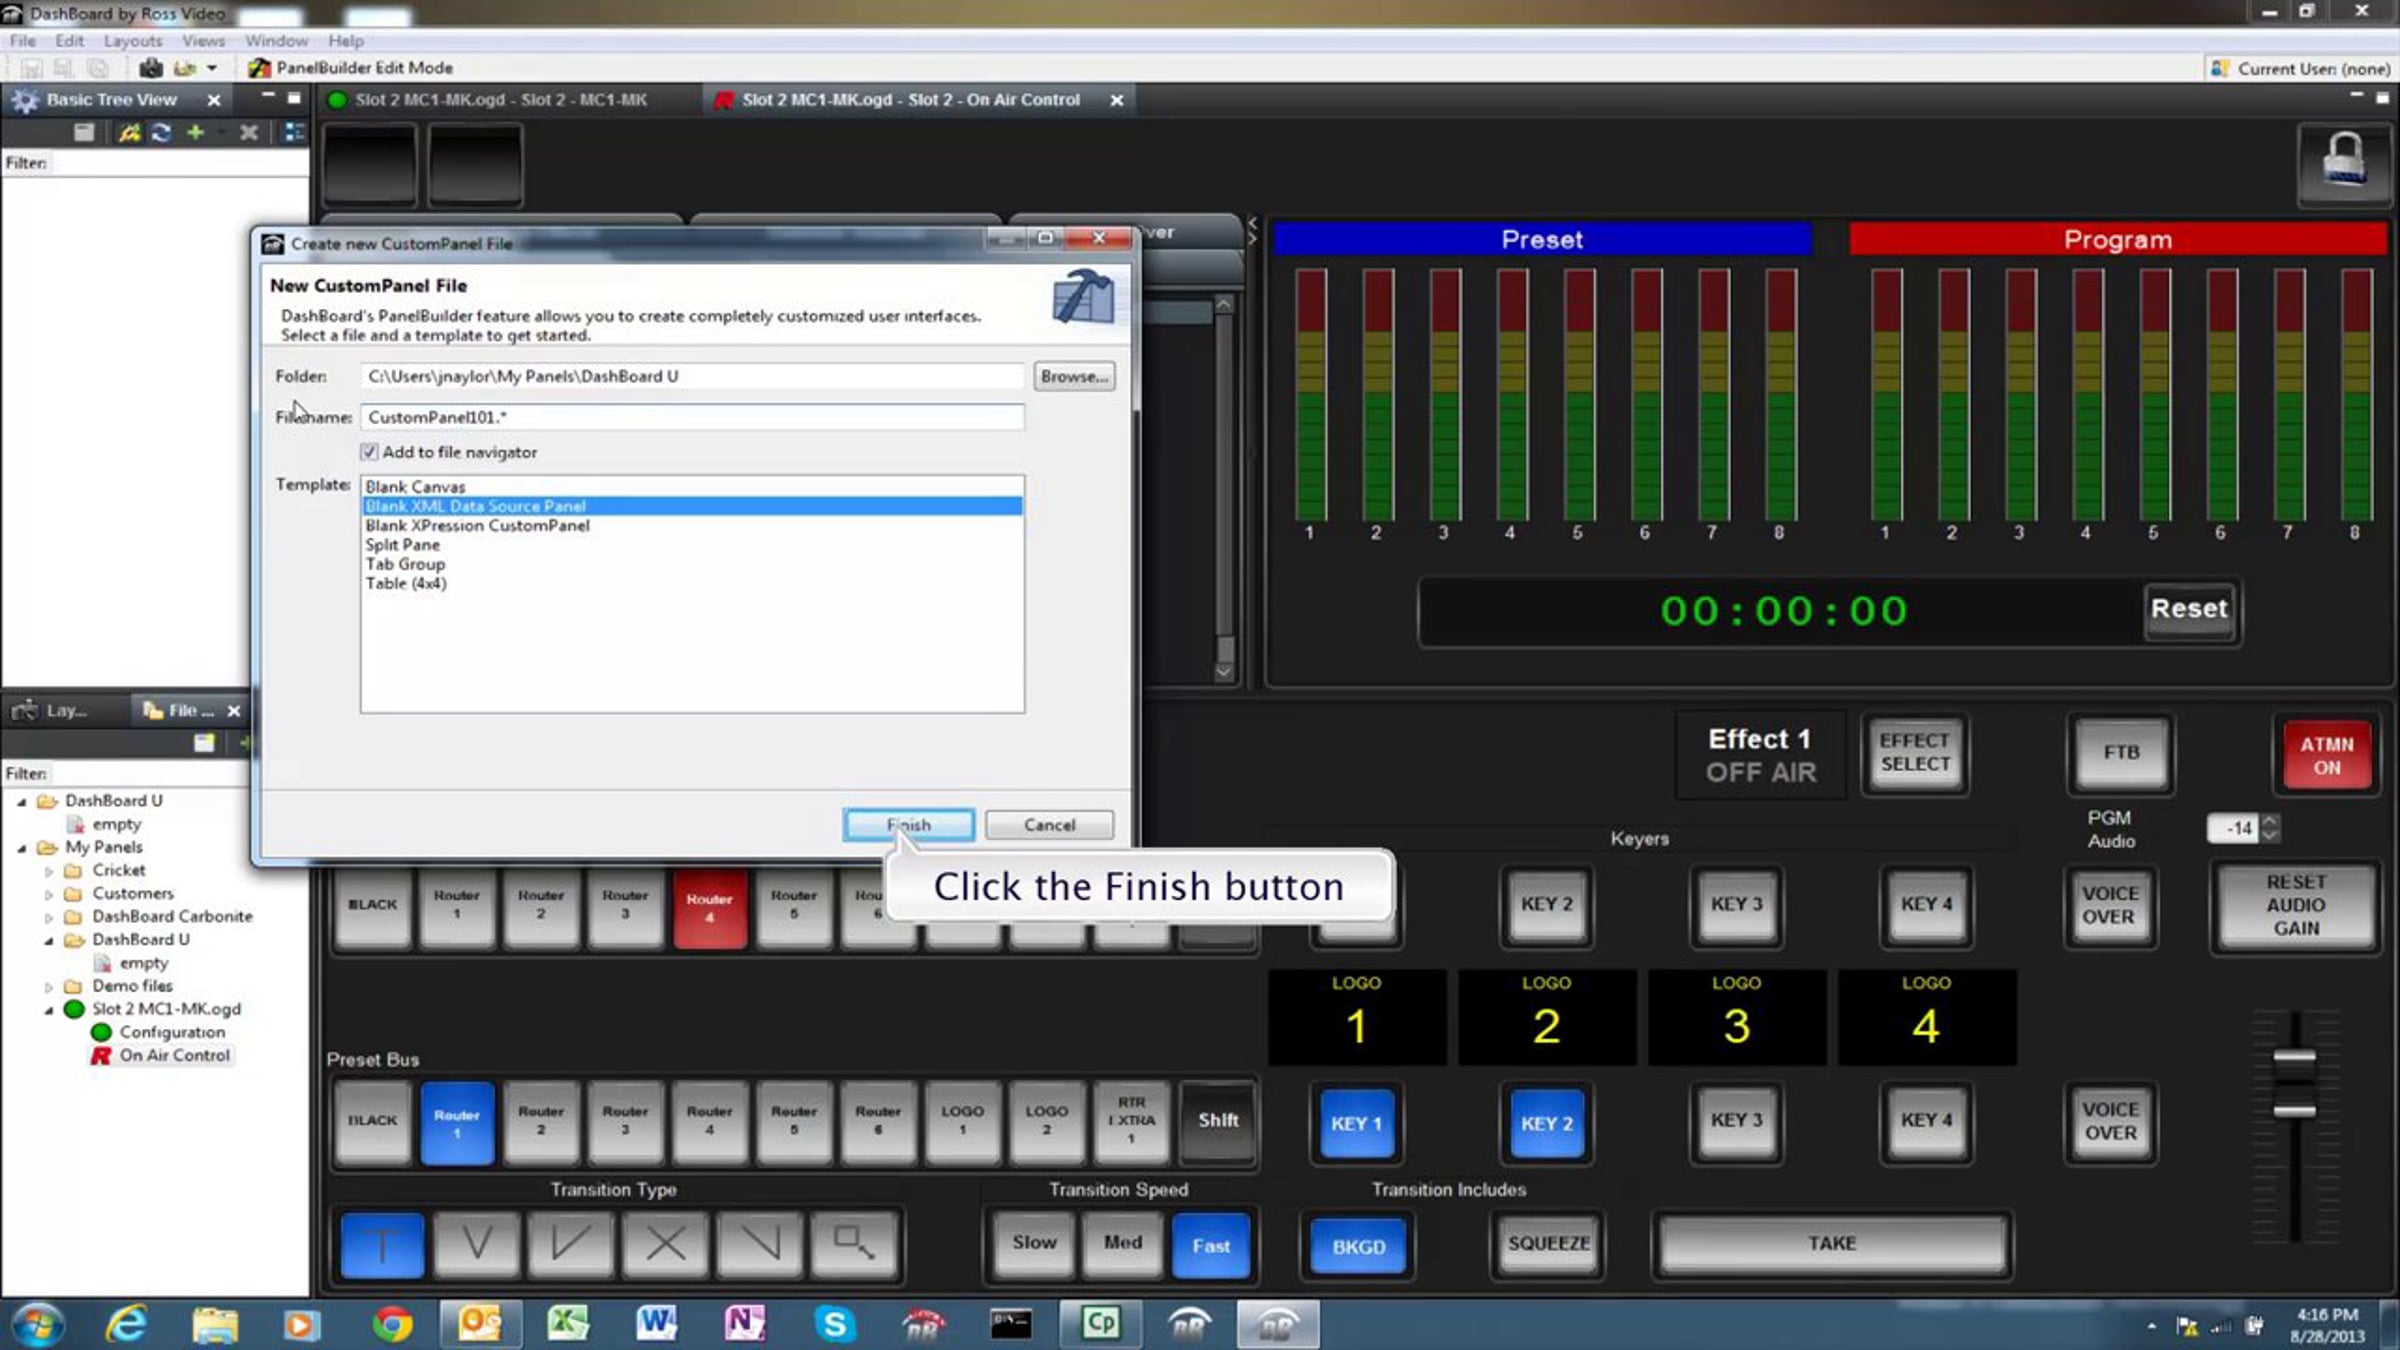Click the Filename input field
The width and height of the screenshot is (2400, 1350).
coord(692,417)
